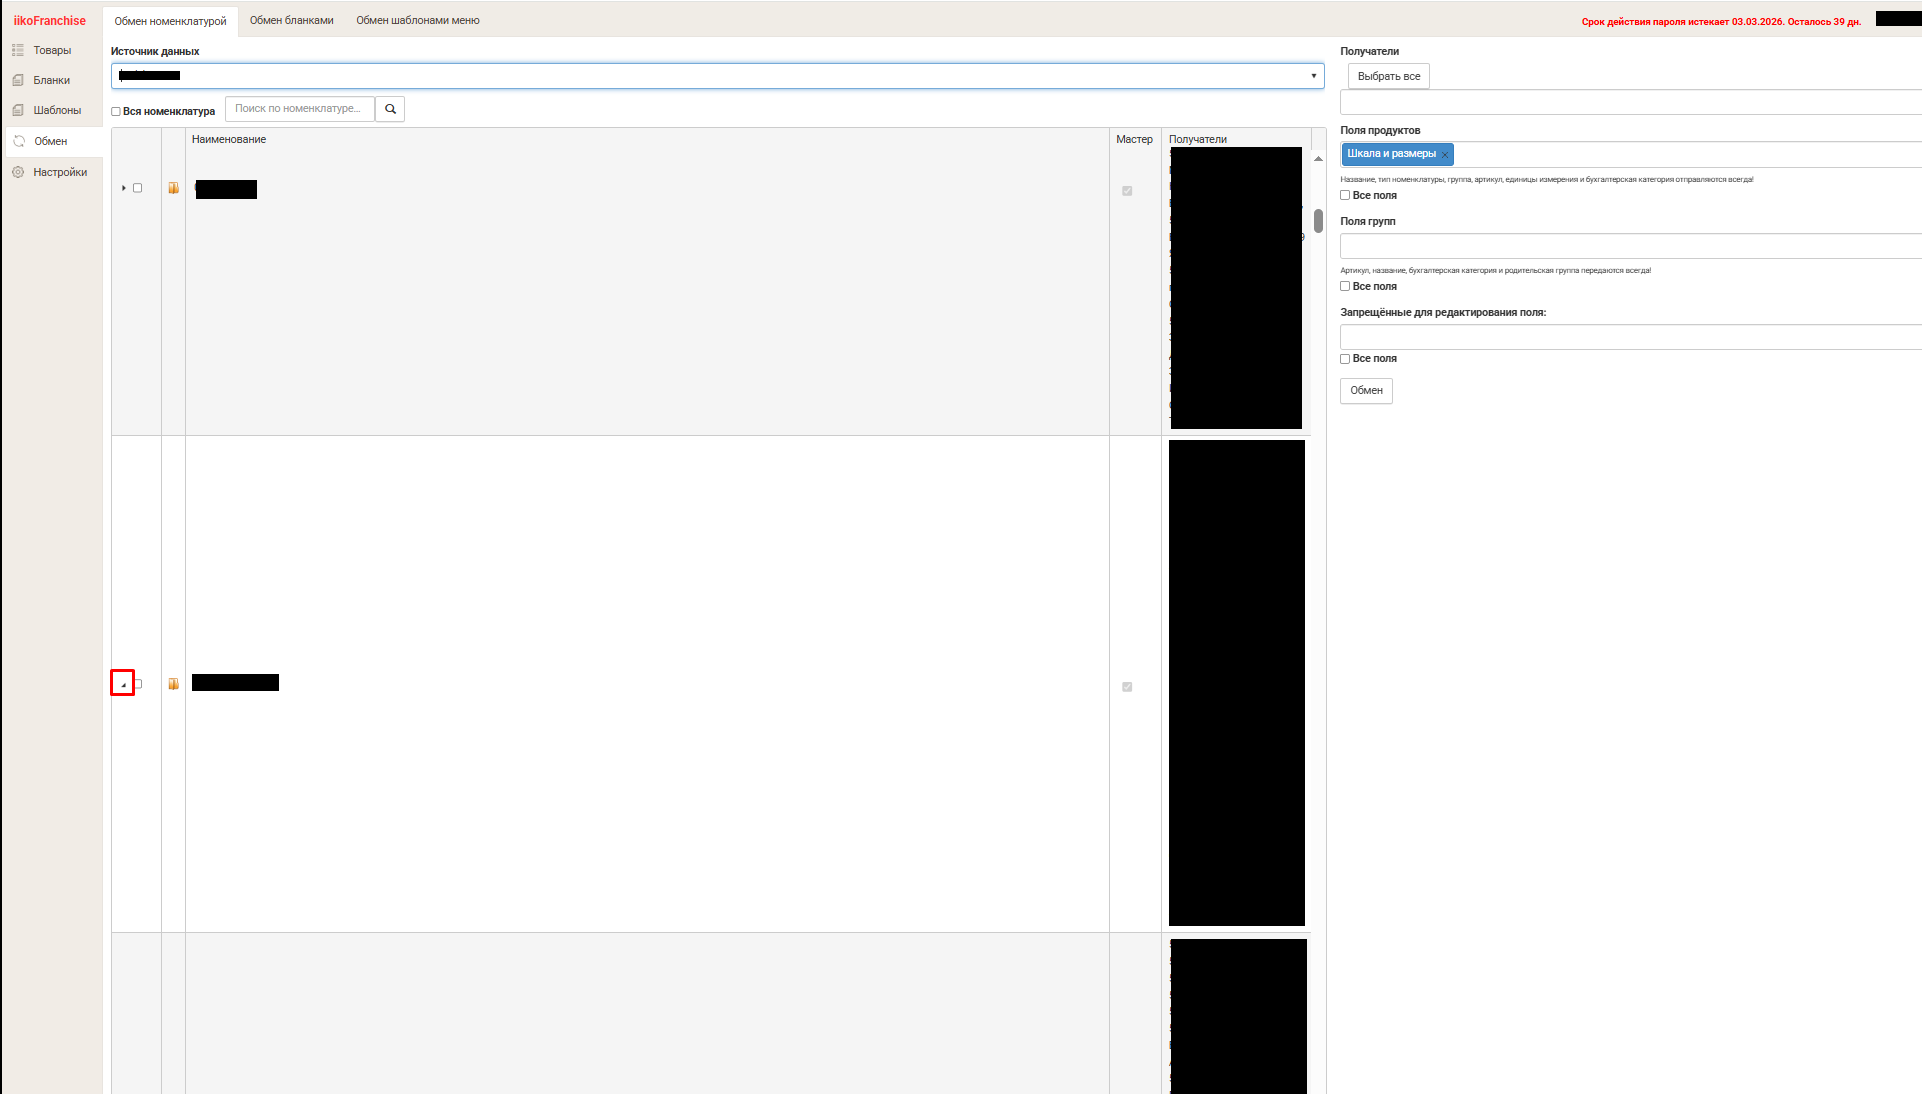This screenshot has width=1922, height=1094.
Task: Open the Источник данных dropdown
Action: point(717,76)
